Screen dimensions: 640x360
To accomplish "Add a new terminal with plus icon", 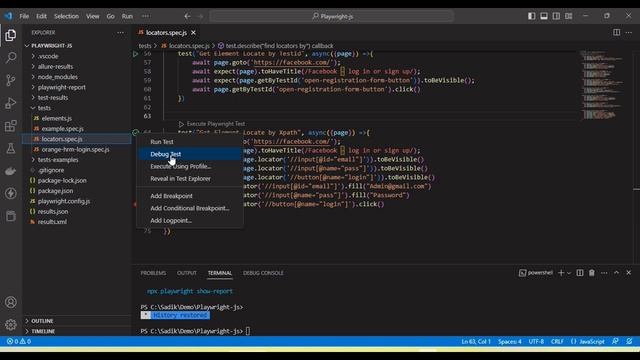I will pos(561,273).
